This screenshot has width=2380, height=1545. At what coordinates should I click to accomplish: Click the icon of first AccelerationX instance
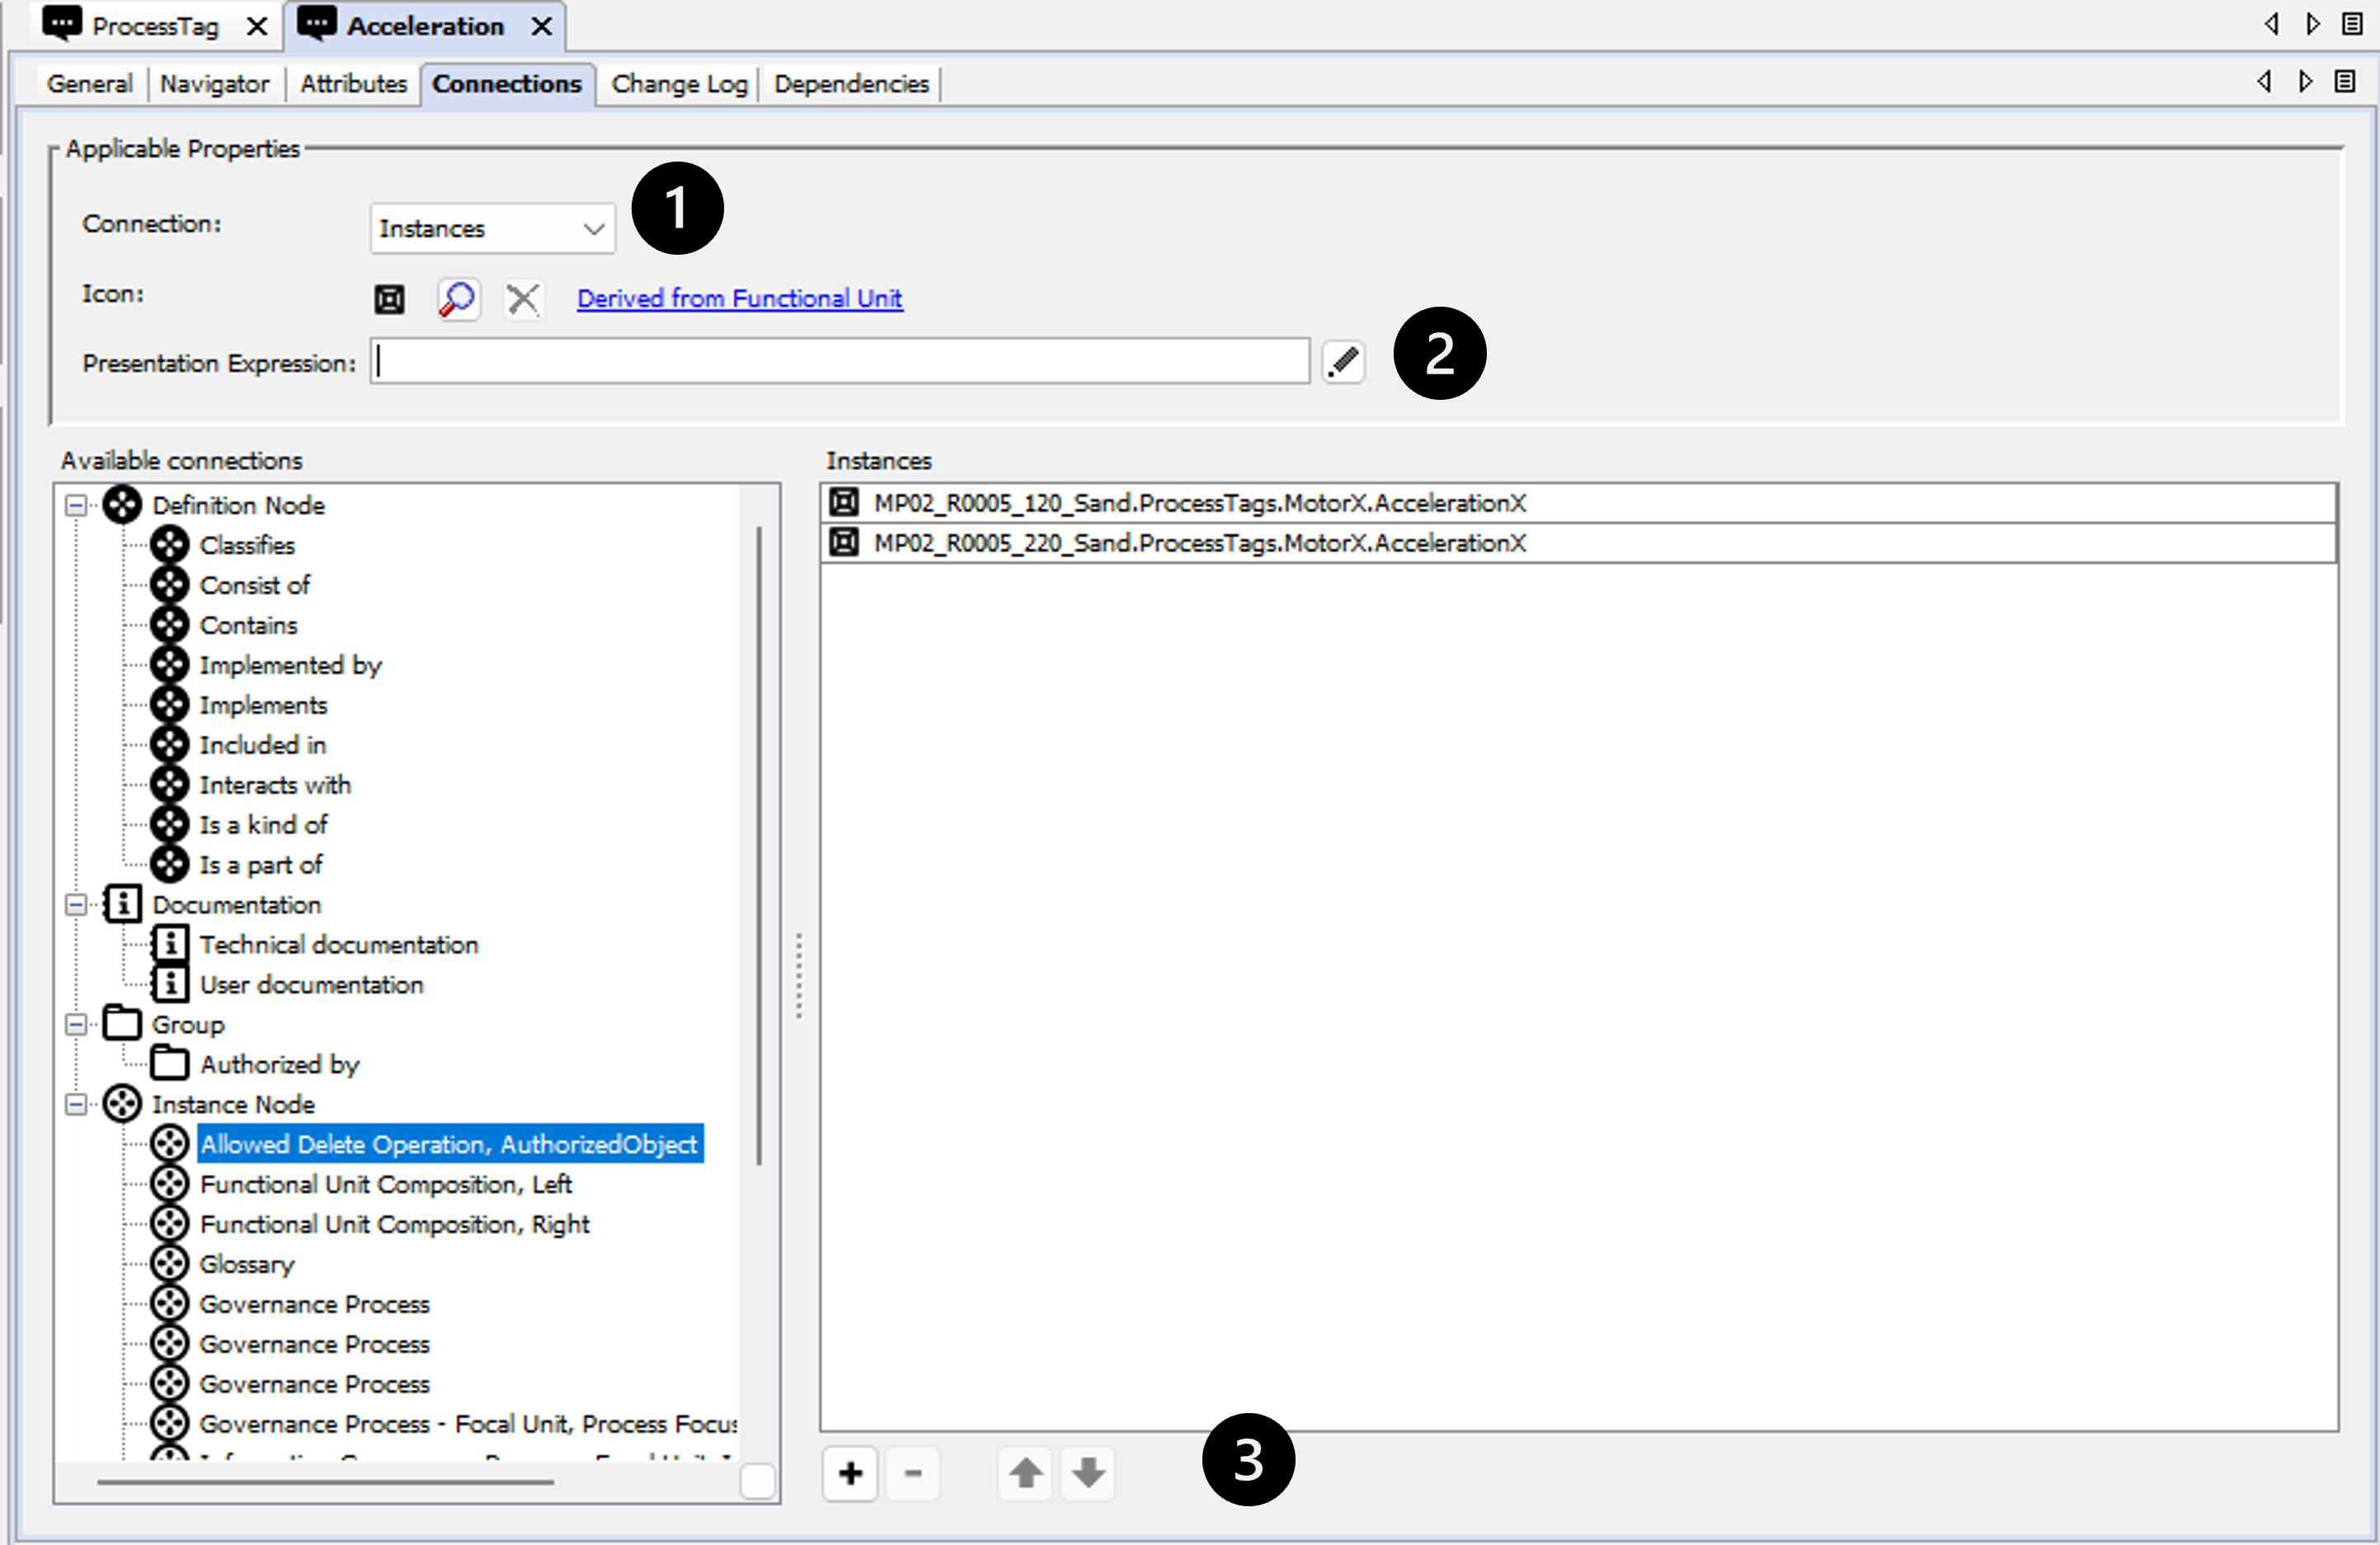click(844, 503)
